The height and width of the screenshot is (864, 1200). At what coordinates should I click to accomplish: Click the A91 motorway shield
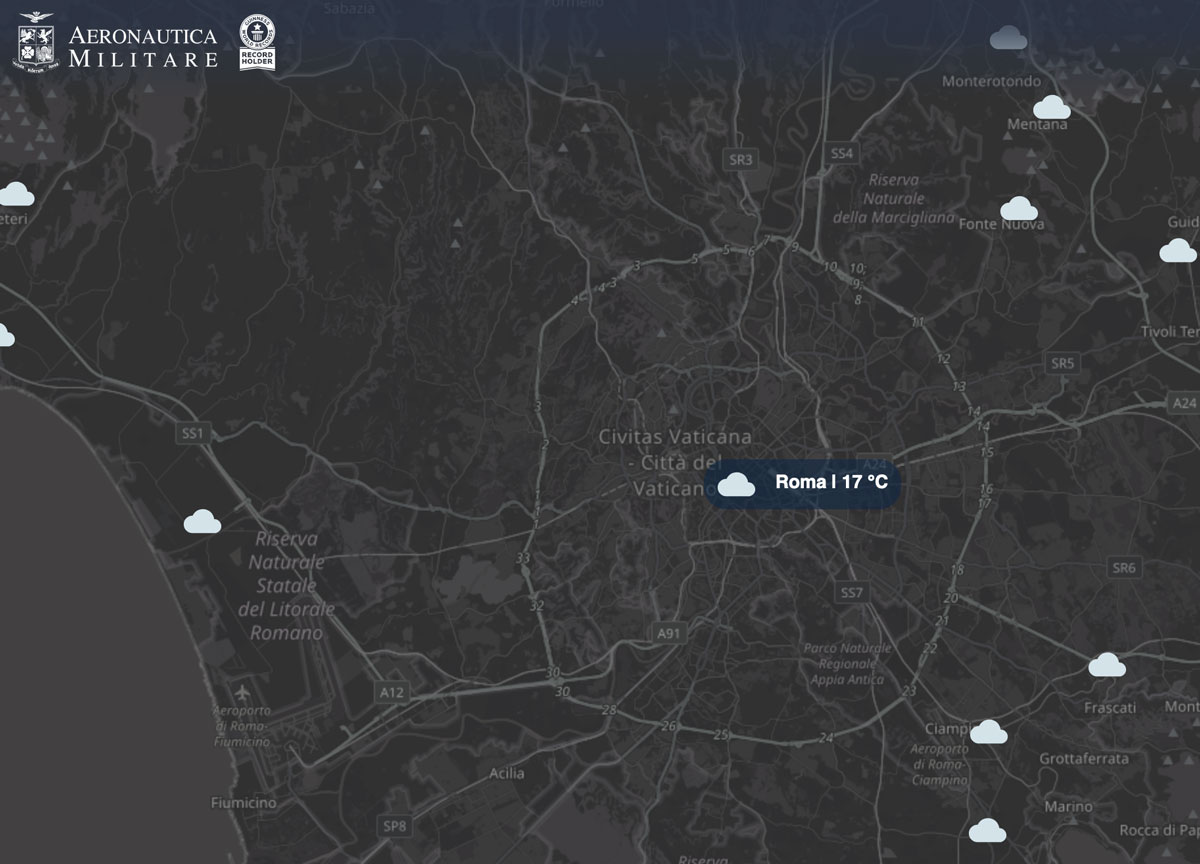pos(668,633)
